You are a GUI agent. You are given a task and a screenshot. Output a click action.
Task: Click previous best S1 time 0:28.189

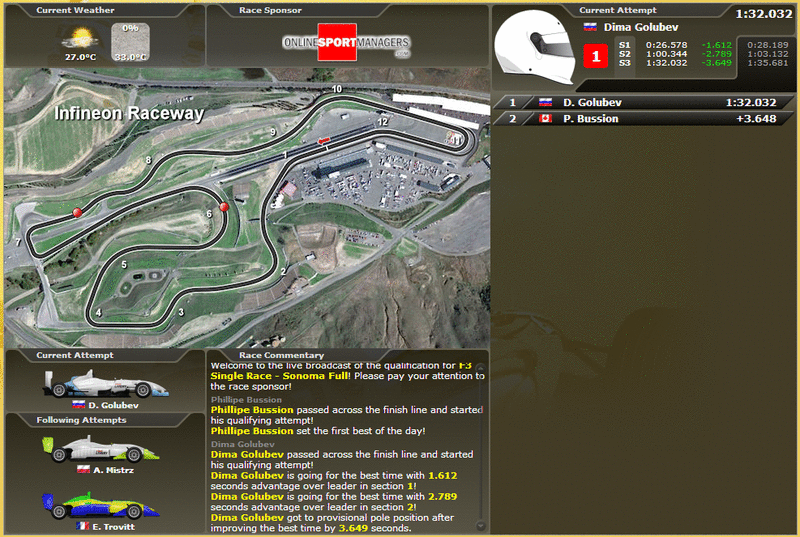pos(768,45)
